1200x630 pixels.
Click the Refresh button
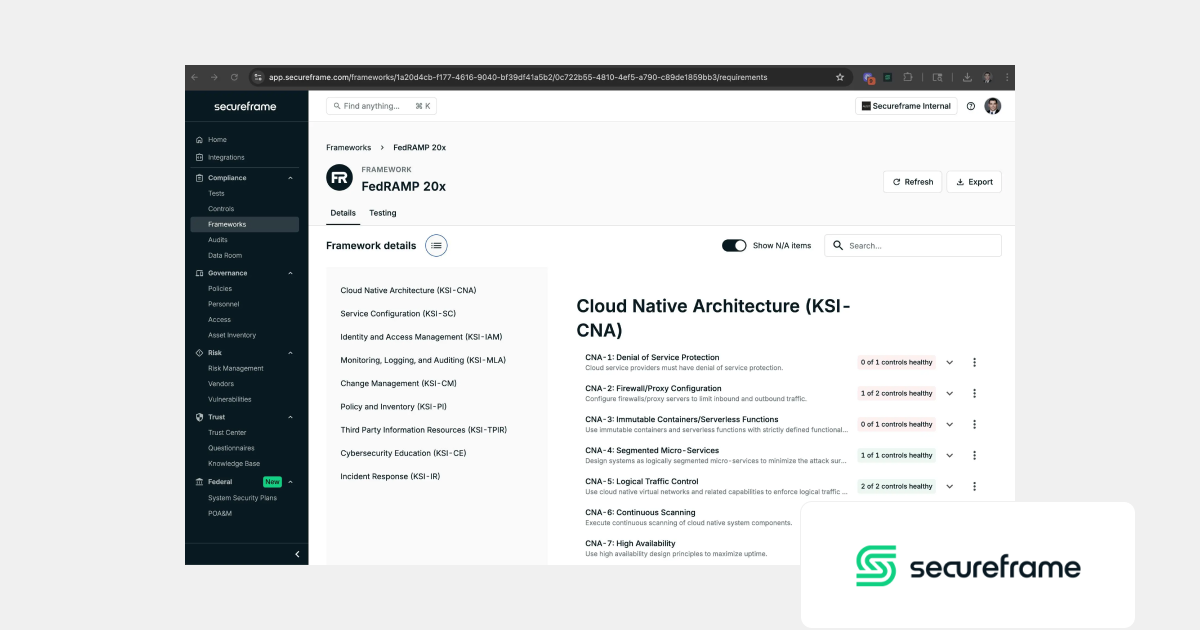click(912, 182)
